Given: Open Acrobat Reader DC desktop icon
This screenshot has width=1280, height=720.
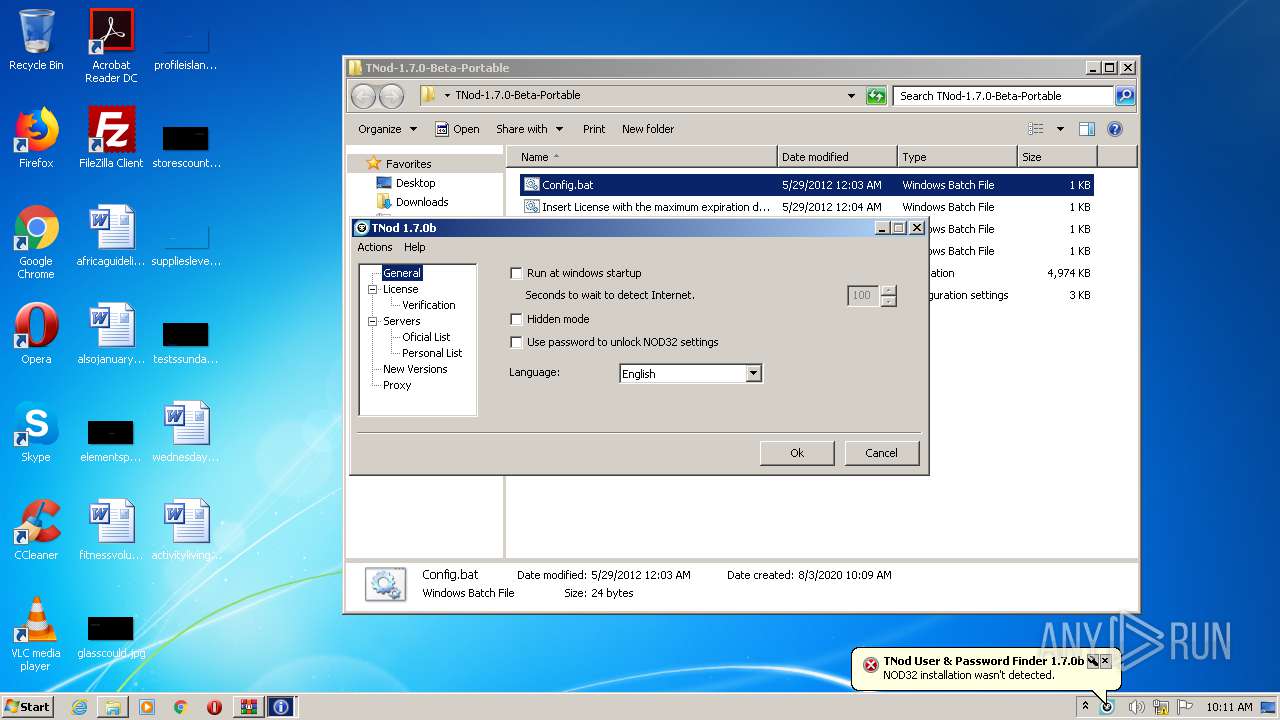Looking at the screenshot, I should [111, 46].
